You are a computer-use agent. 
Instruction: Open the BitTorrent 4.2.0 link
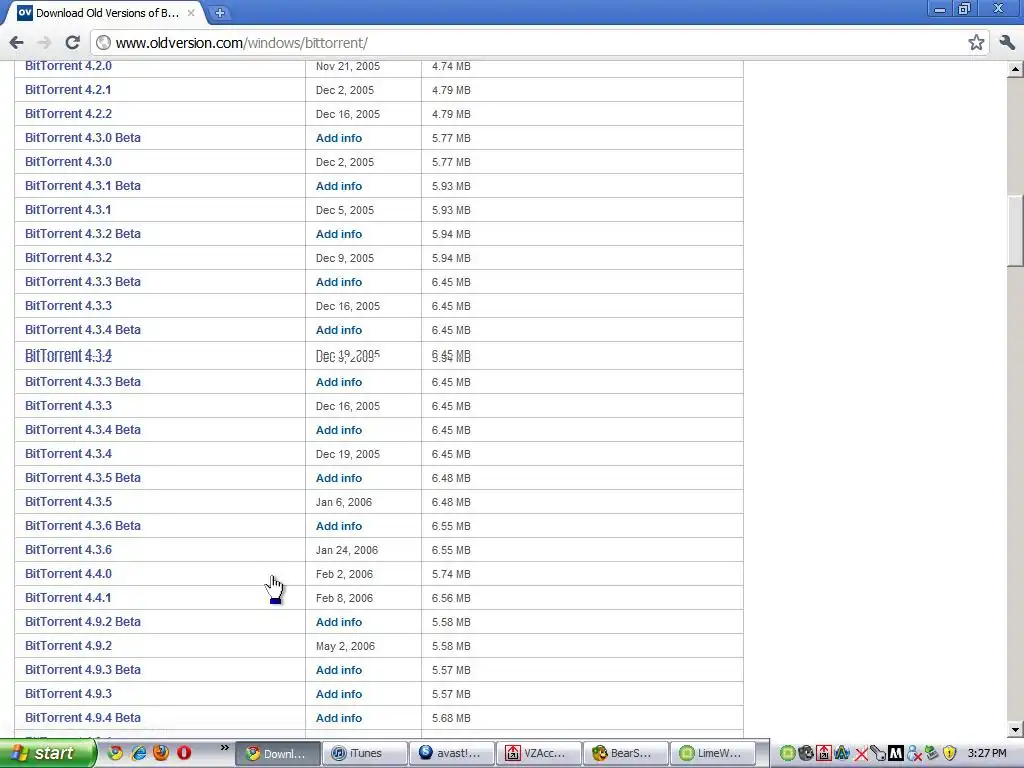click(69, 66)
